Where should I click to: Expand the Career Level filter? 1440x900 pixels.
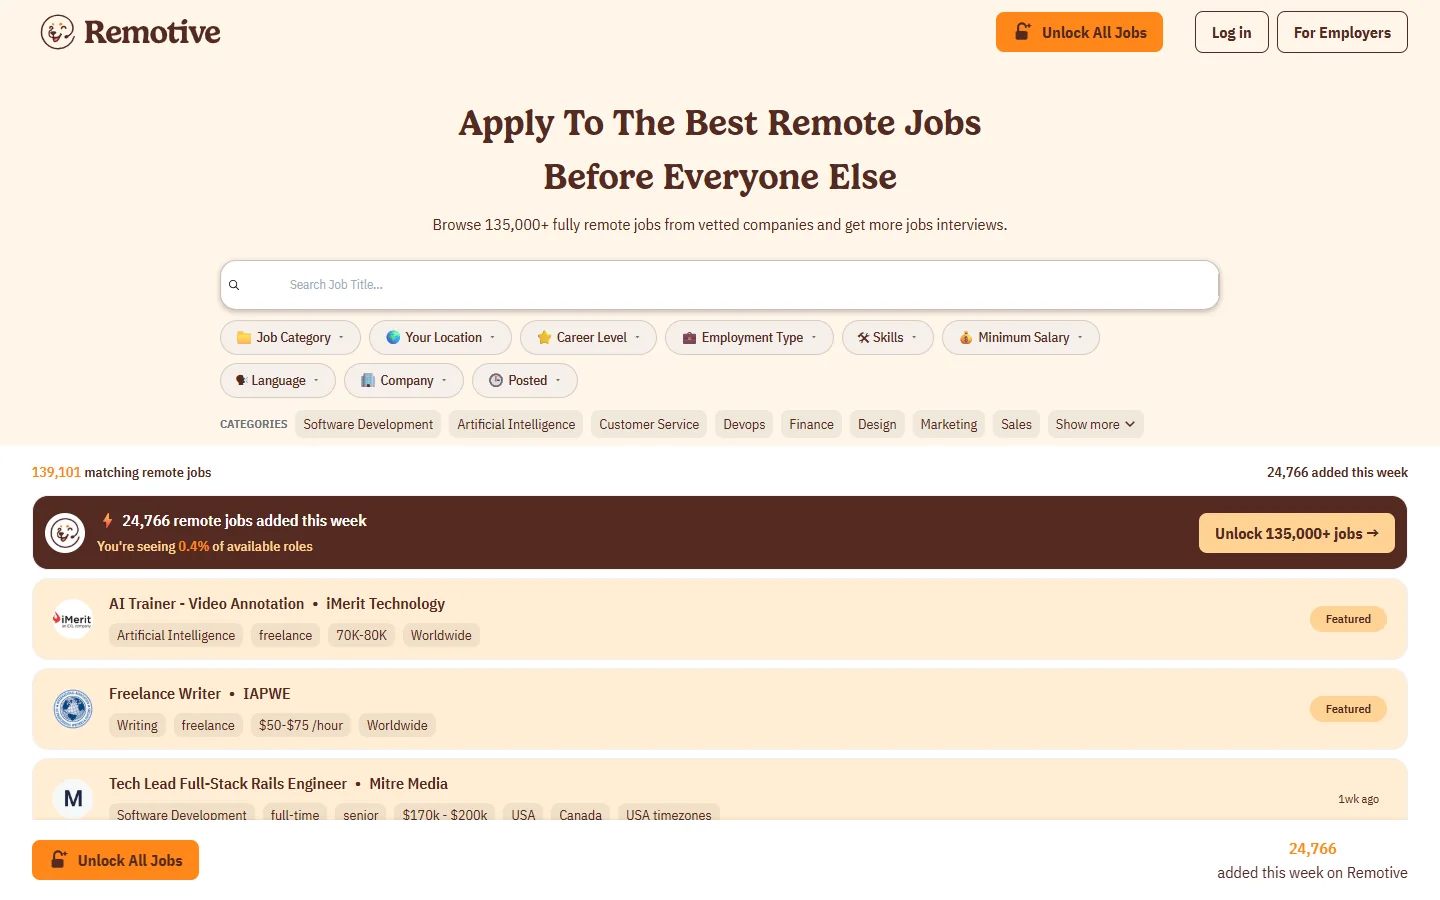point(588,338)
